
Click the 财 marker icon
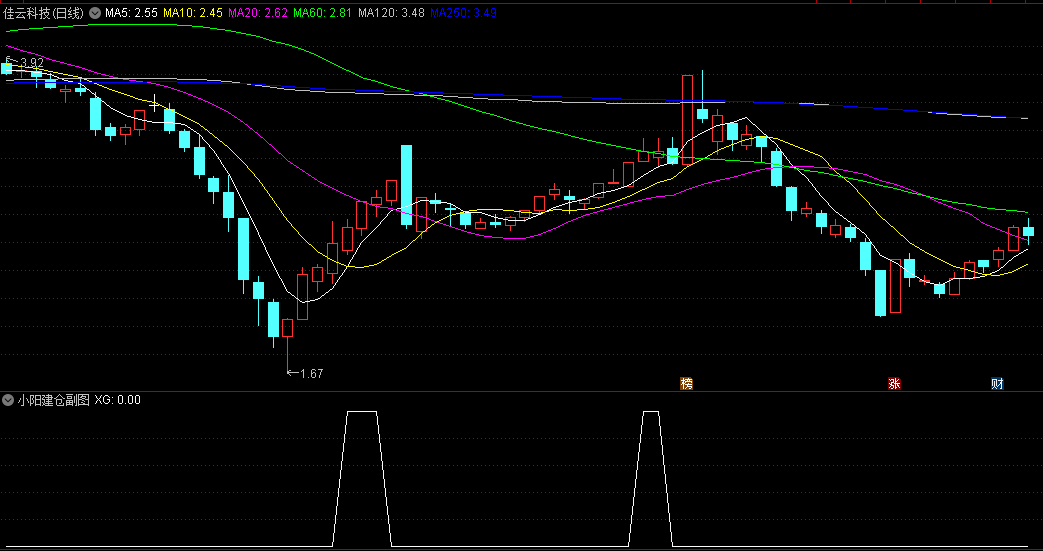997,383
